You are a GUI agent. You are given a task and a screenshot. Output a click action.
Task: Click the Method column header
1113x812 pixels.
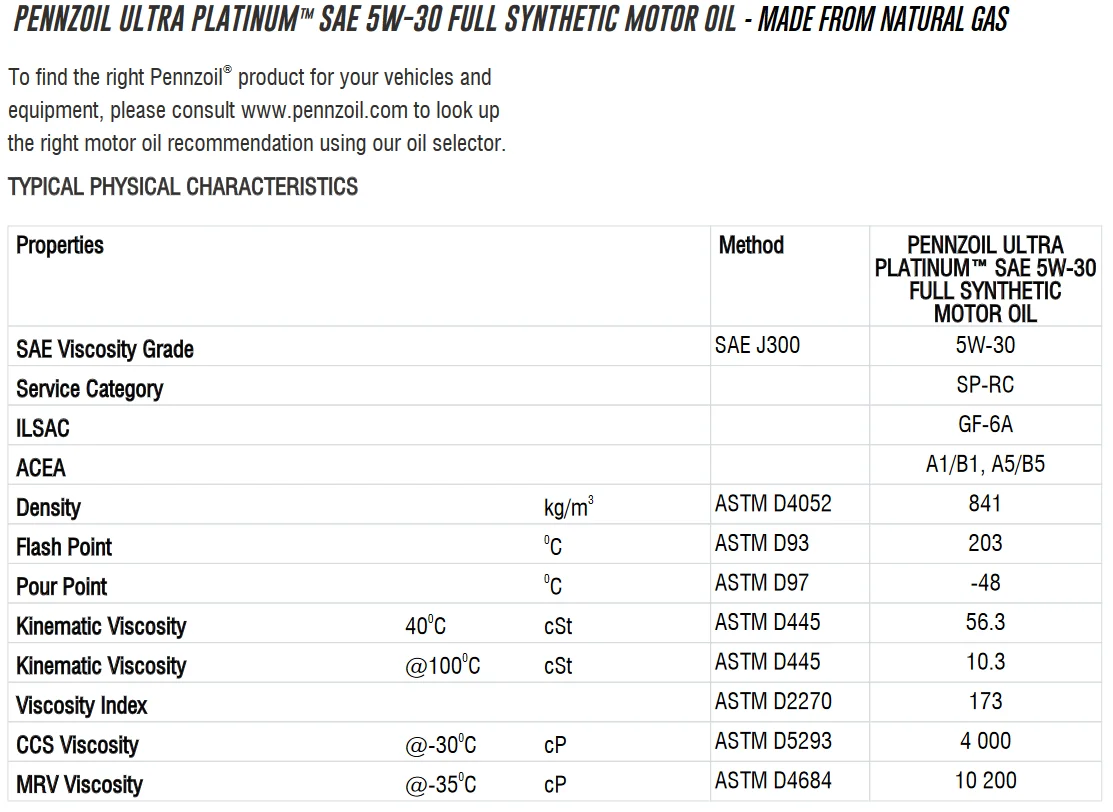coord(751,245)
